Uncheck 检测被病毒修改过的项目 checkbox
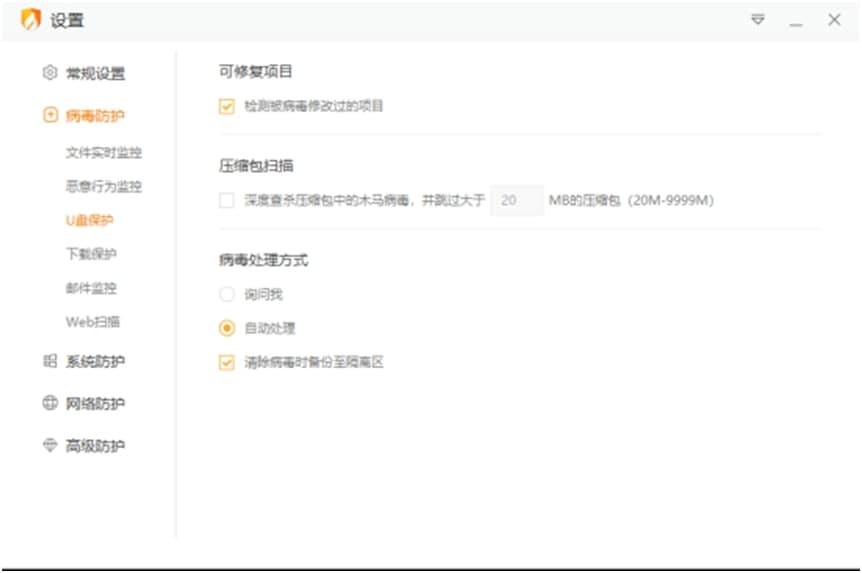 point(226,106)
